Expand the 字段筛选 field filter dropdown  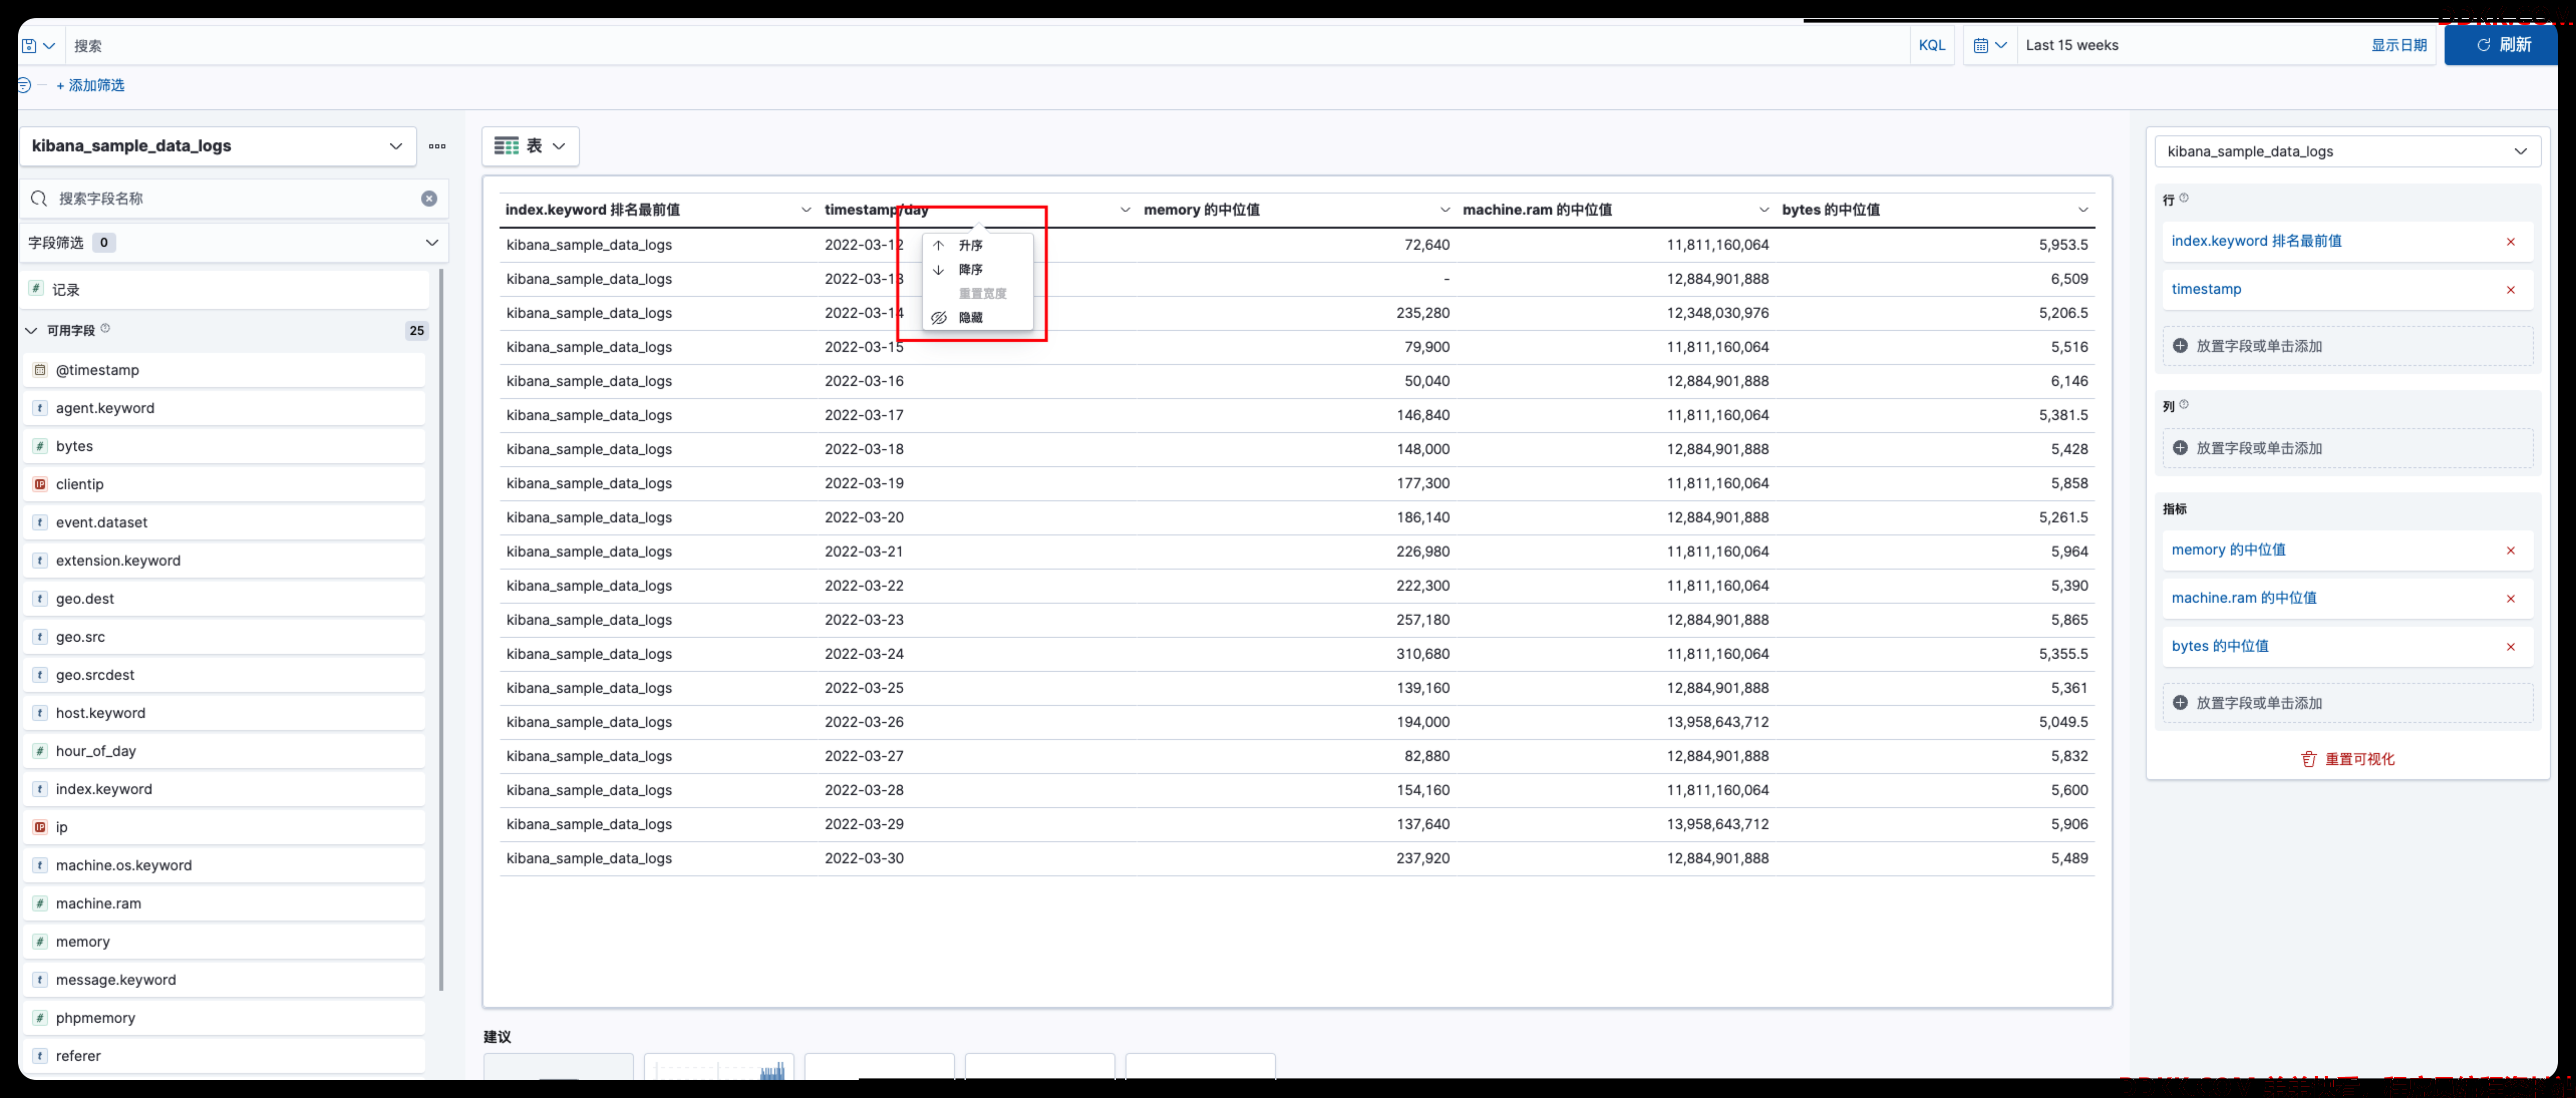point(234,243)
